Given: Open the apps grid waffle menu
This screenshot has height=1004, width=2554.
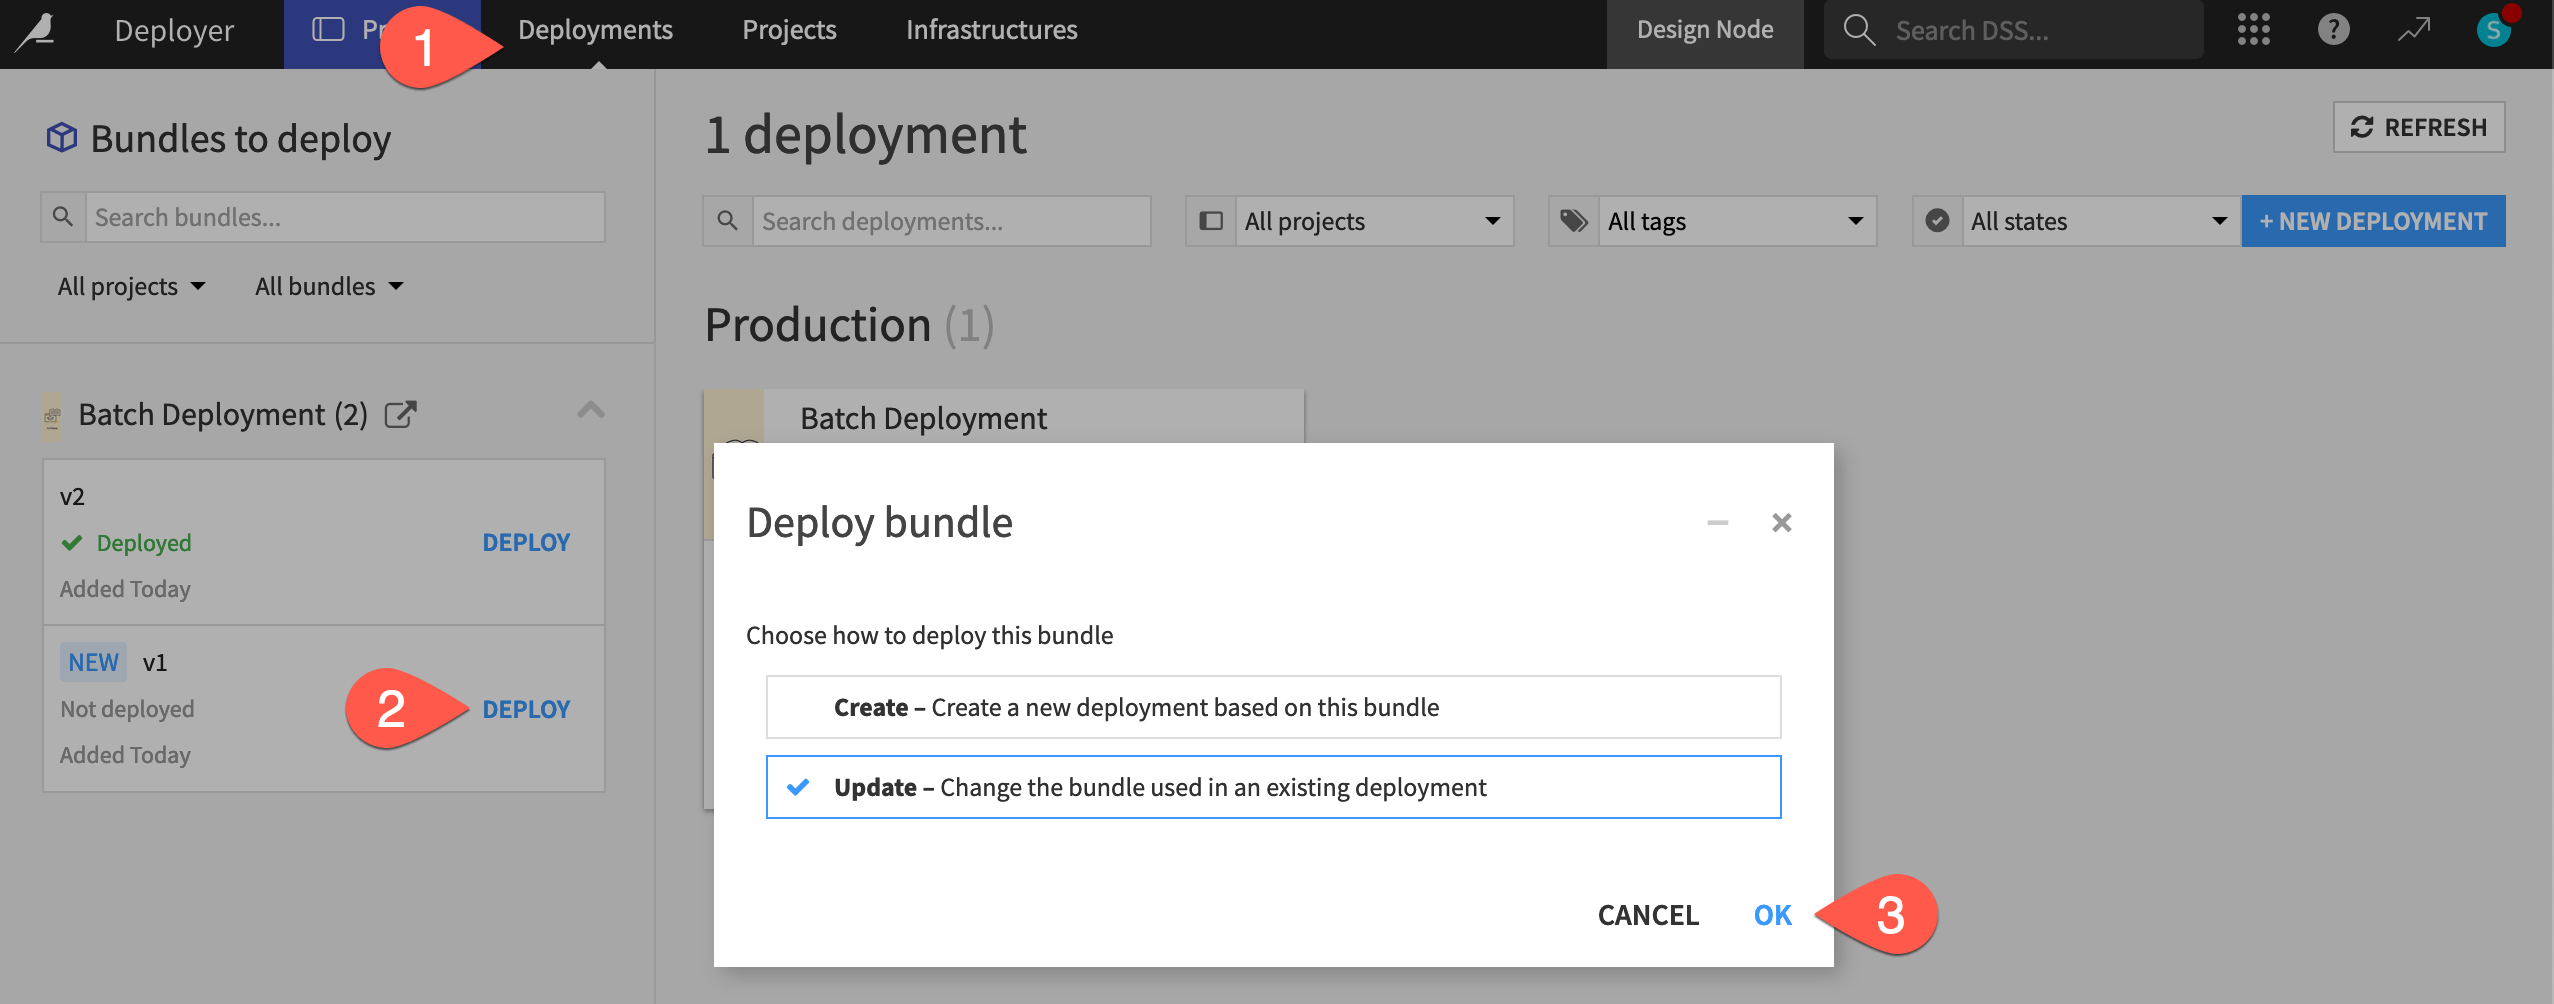Looking at the screenshot, I should click(2255, 29).
